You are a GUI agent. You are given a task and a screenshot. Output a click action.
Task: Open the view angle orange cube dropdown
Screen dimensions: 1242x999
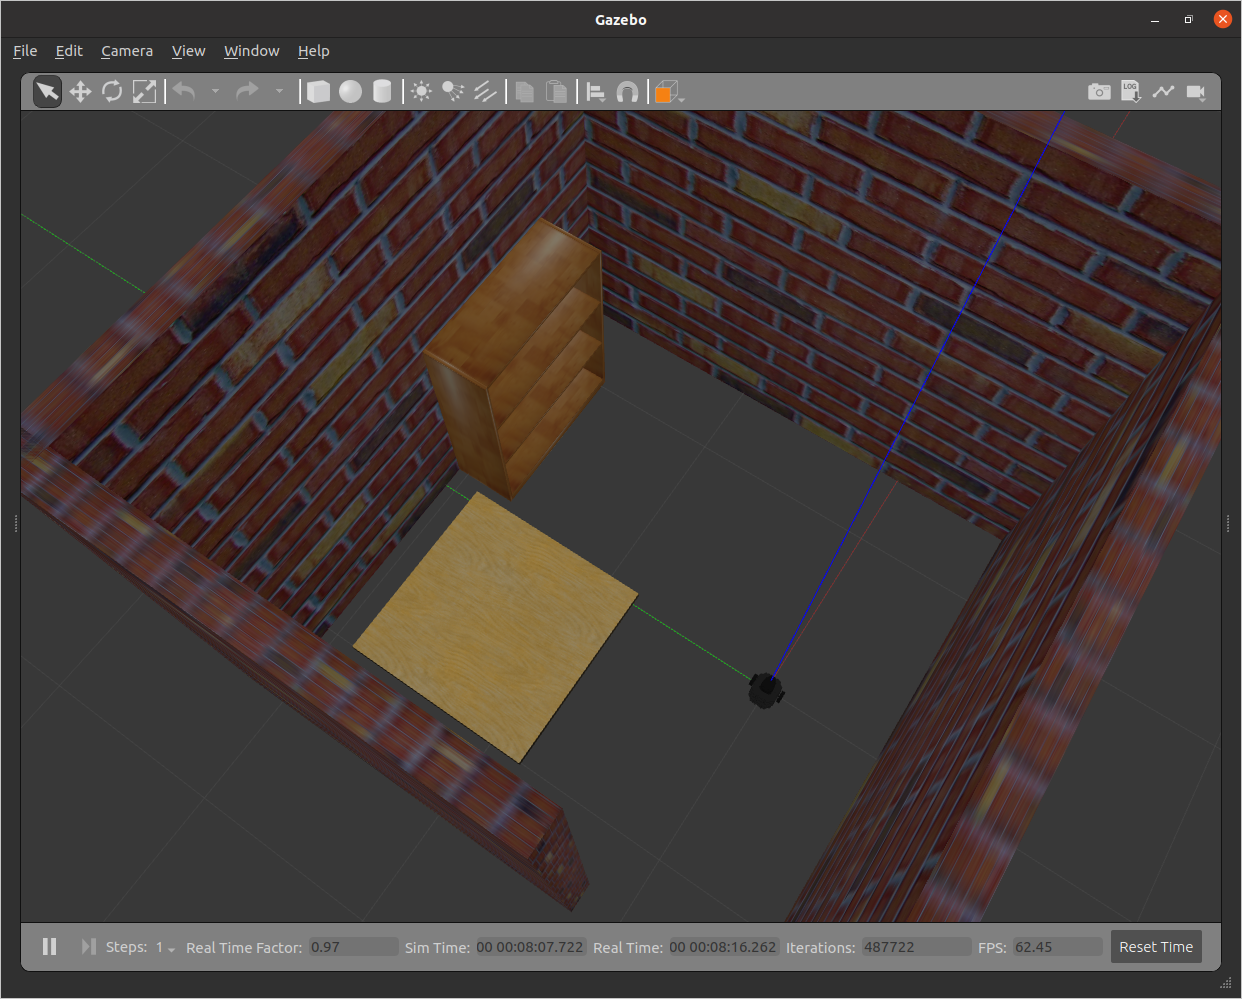pyautogui.click(x=668, y=92)
